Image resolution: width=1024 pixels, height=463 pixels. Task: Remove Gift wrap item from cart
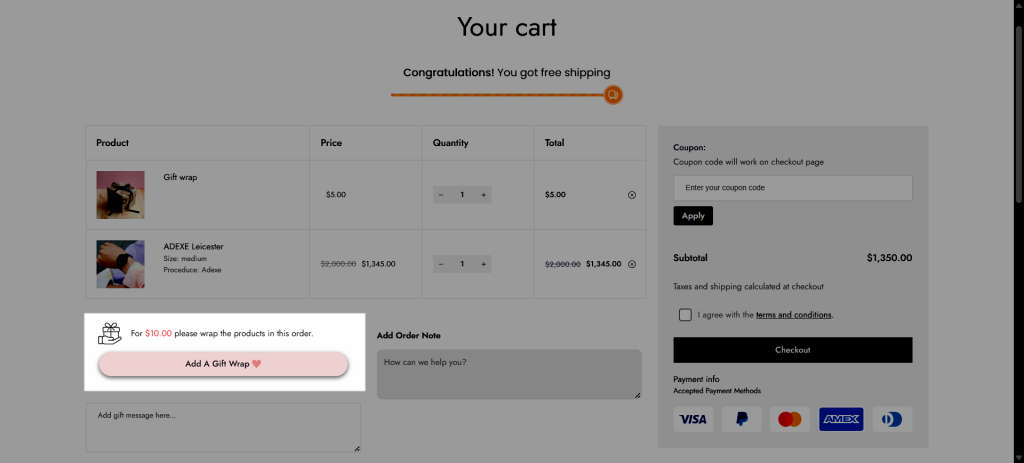(632, 195)
